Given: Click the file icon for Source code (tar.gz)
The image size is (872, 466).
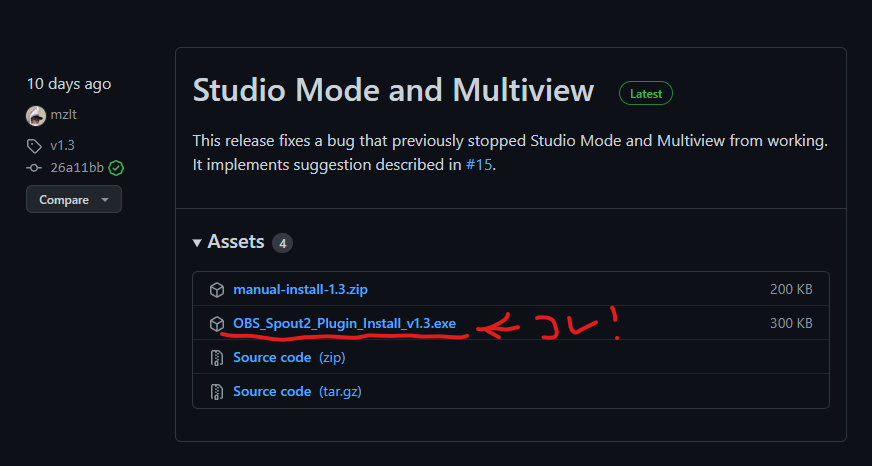Looking at the screenshot, I should tap(217, 391).
